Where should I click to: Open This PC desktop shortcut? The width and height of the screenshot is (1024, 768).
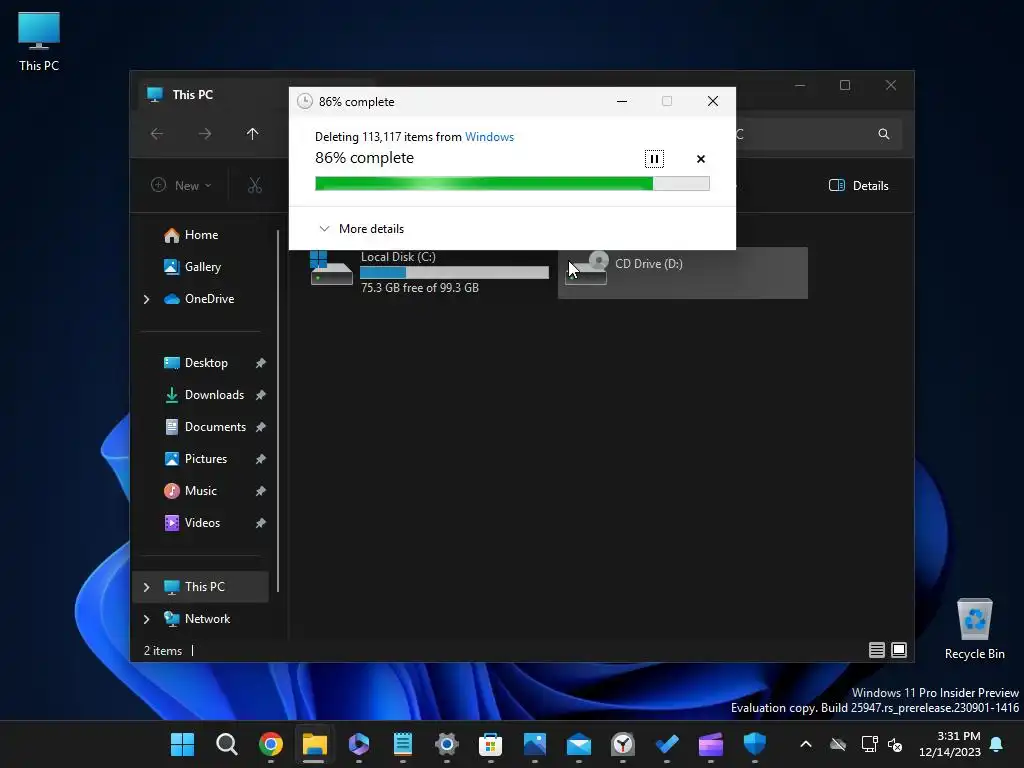pyautogui.click(x=39, y=42)
